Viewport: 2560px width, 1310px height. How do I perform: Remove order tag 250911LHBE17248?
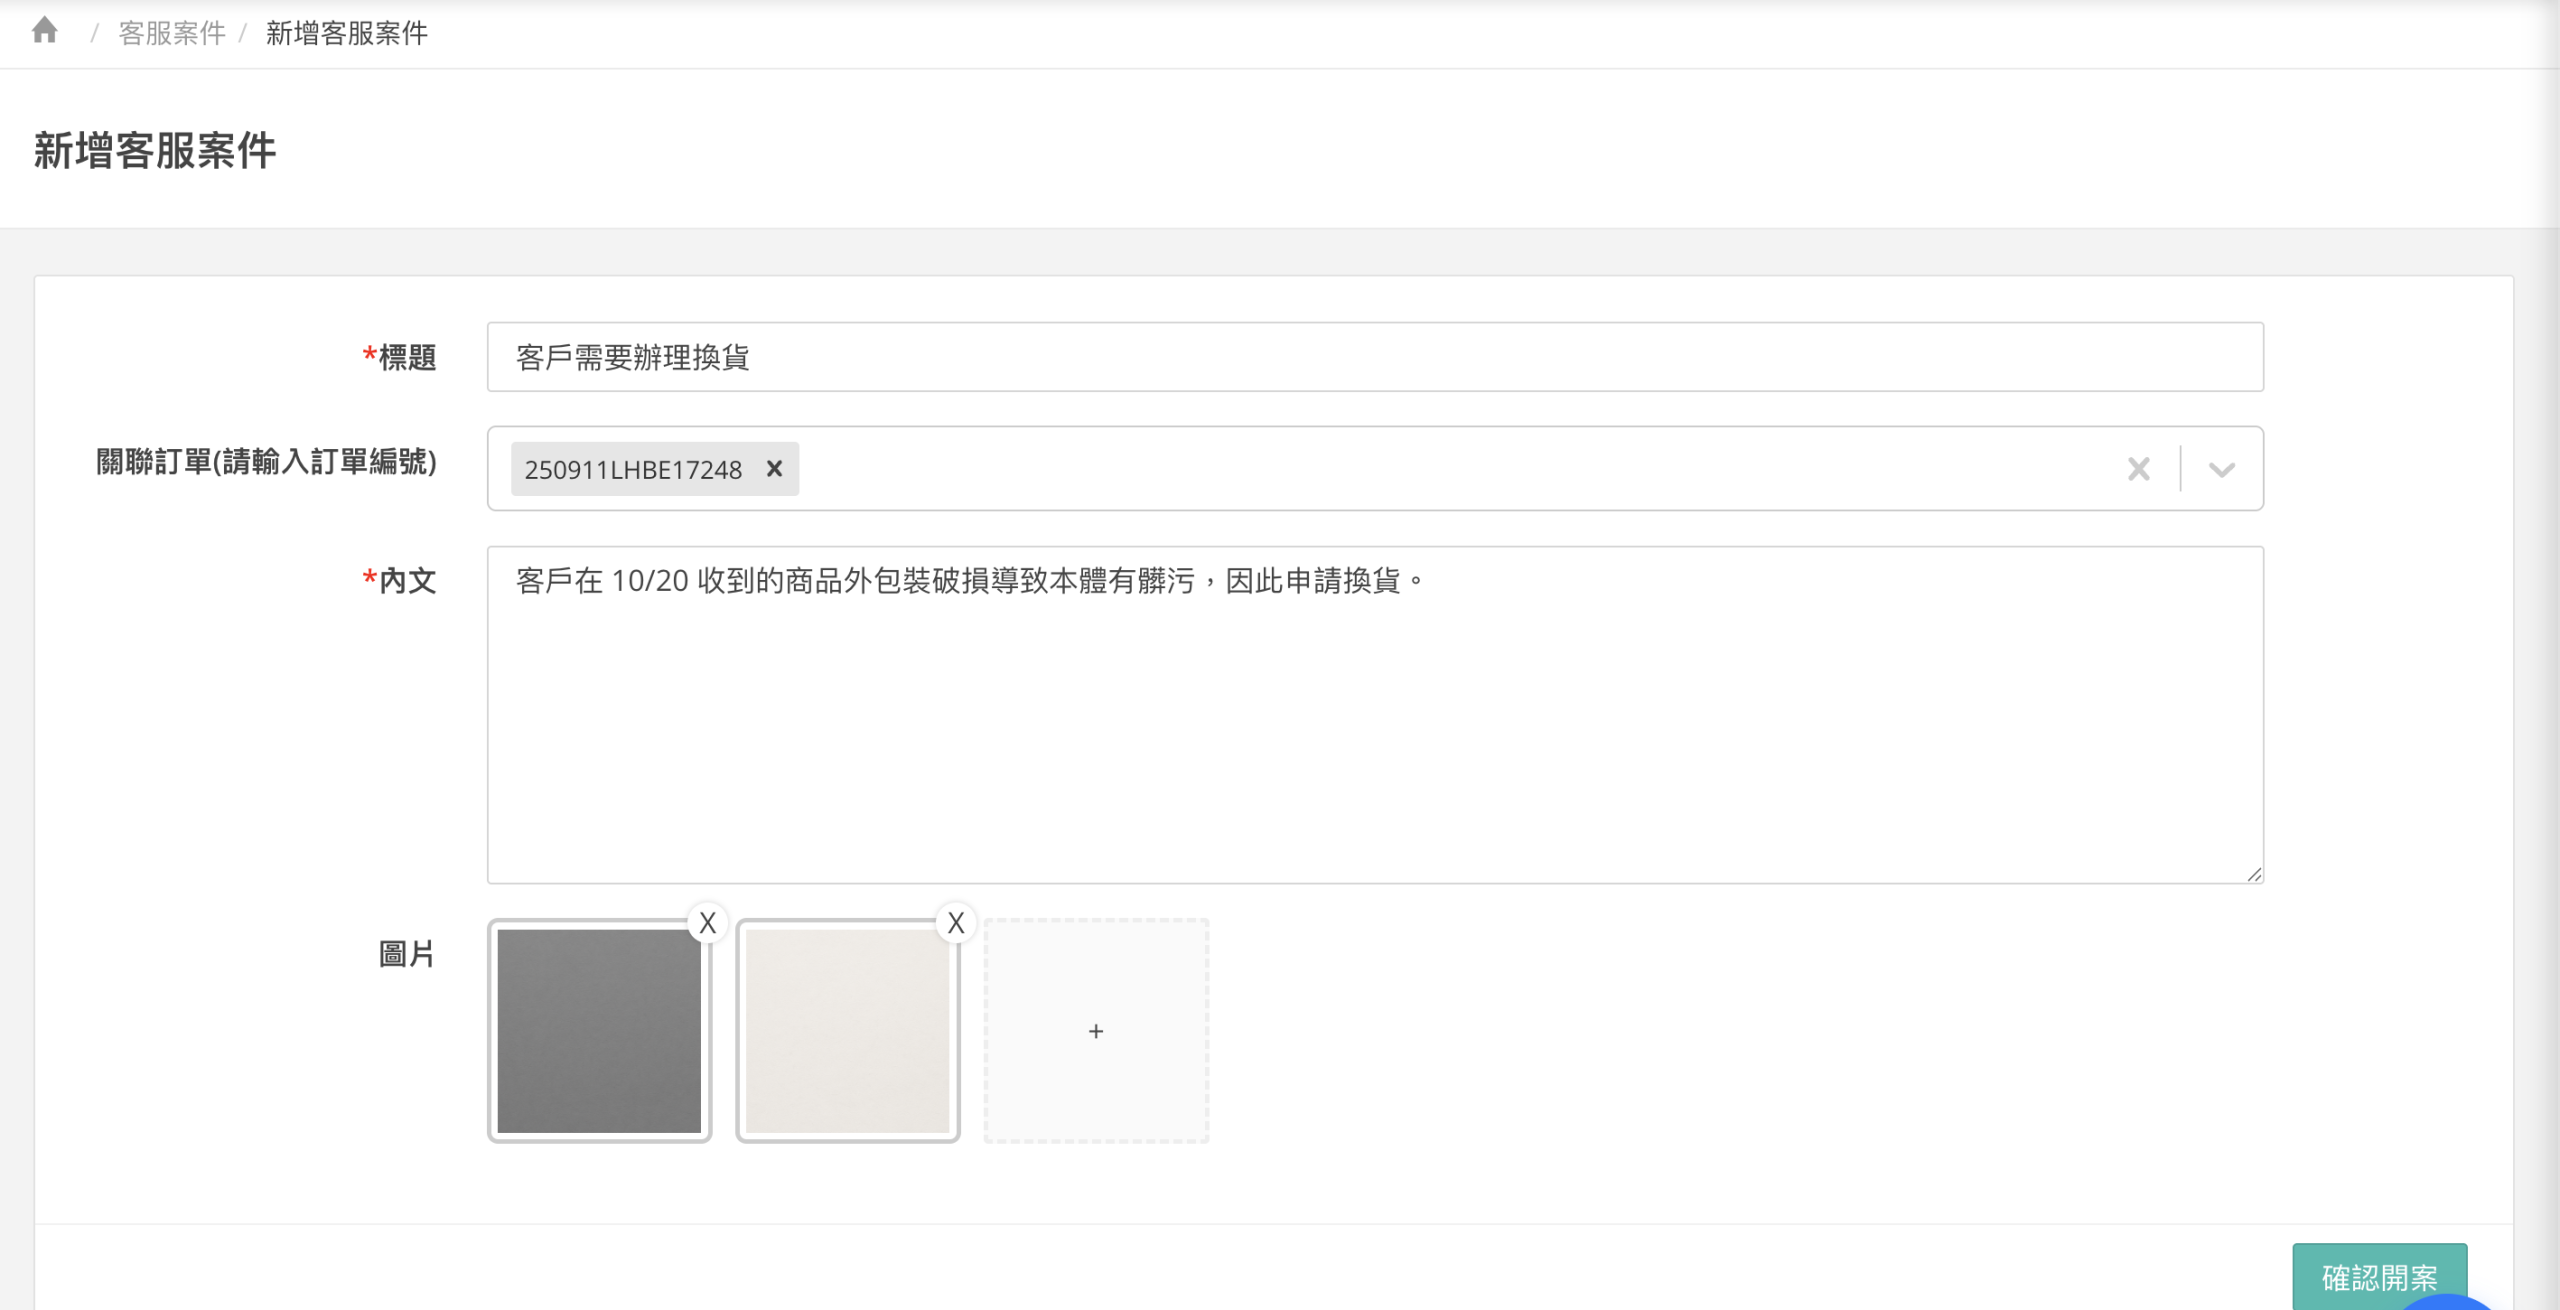coord(774,469)
